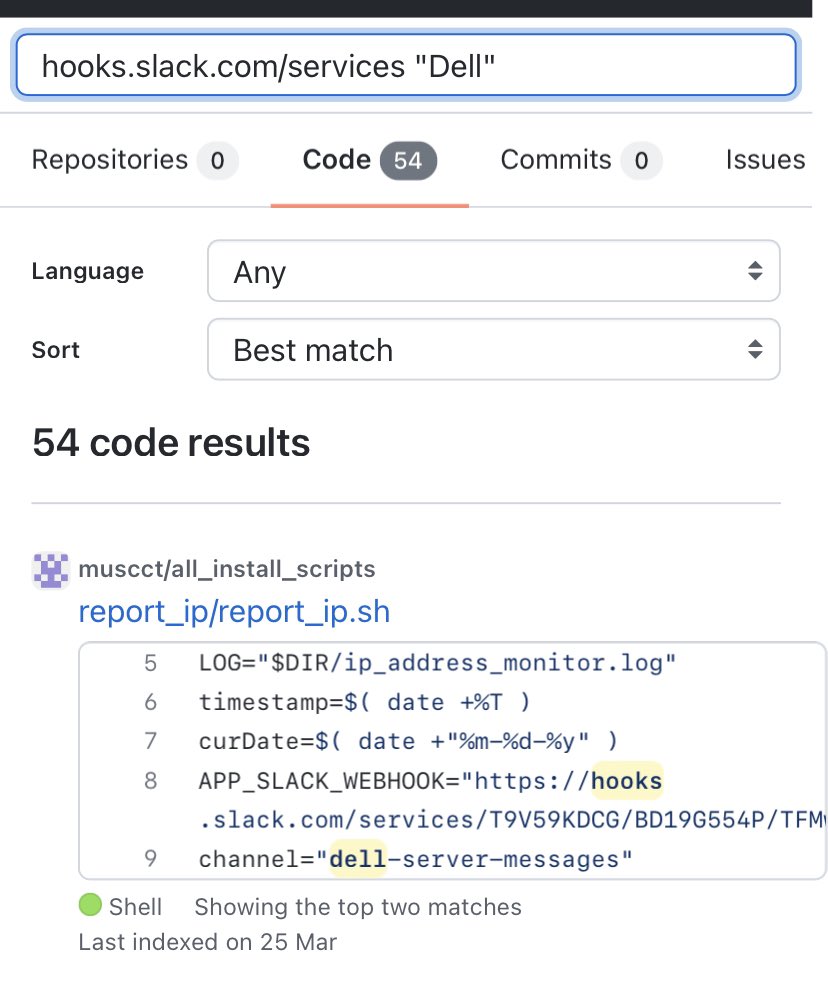Open the Sort by Best match dropdown

click(493, 349)
